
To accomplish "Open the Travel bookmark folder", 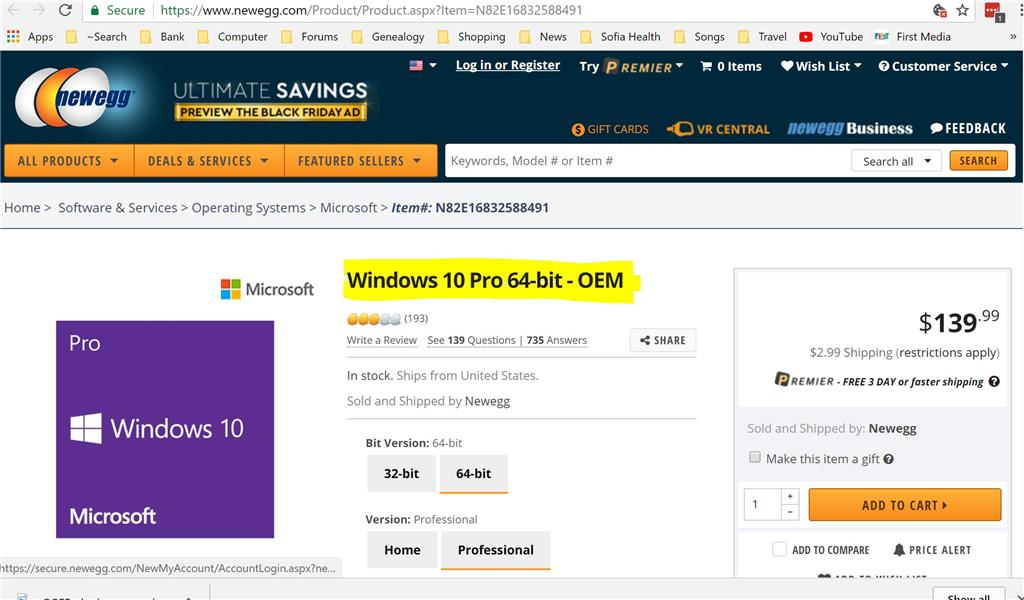I will point(763,37).
